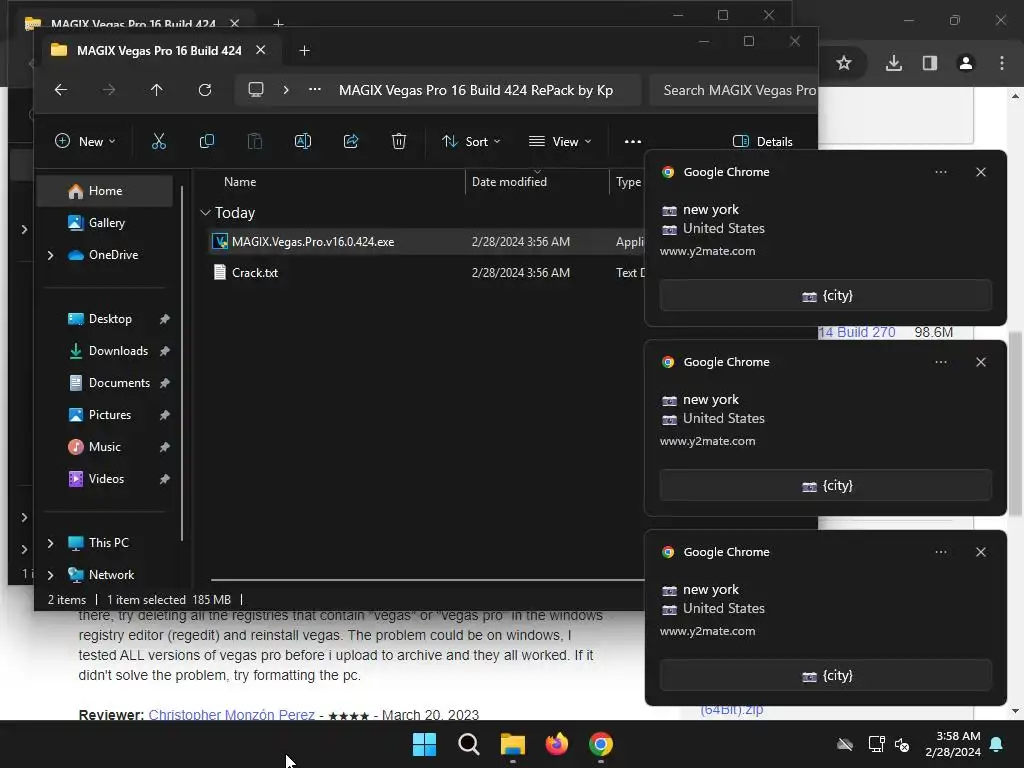Open Firefox from taskbar
The image size is (1024, 768).
556,744
